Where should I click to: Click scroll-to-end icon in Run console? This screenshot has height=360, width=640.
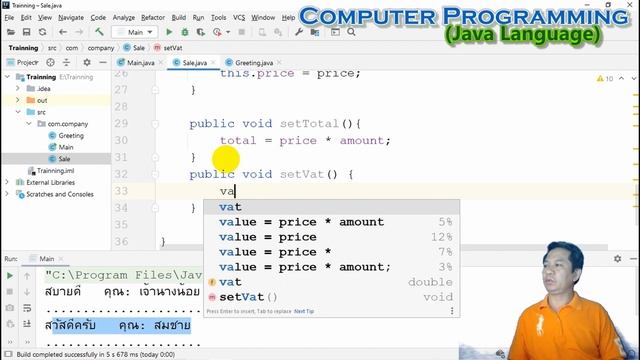click(27, 324)
